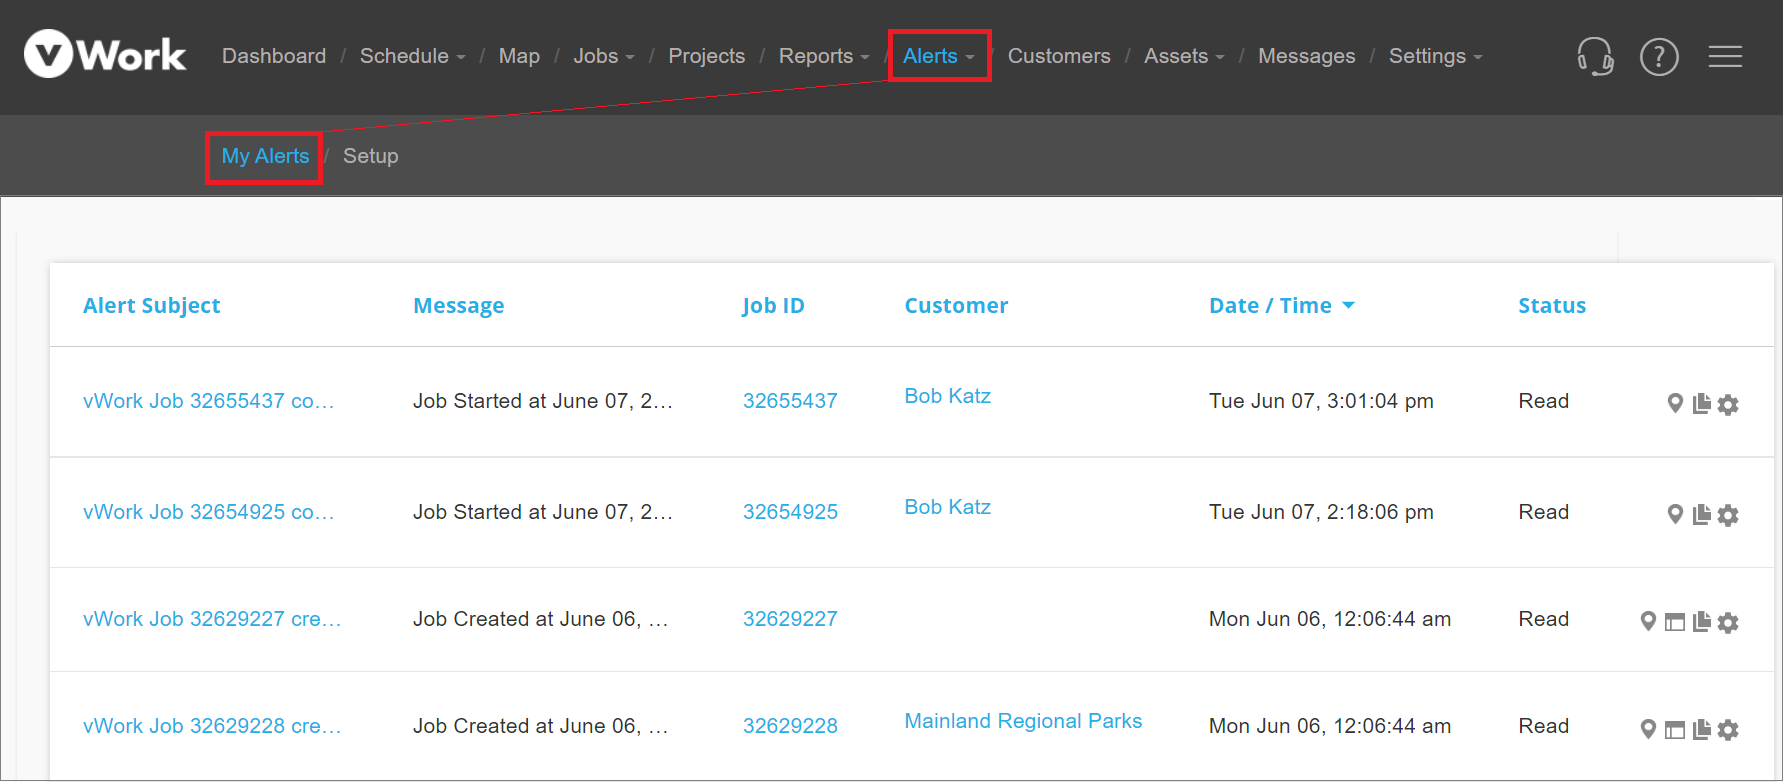The height and width of the screenshot is (782, 1783).
Task: Click the Read status for job 32629227
Action: (1544, 619)
